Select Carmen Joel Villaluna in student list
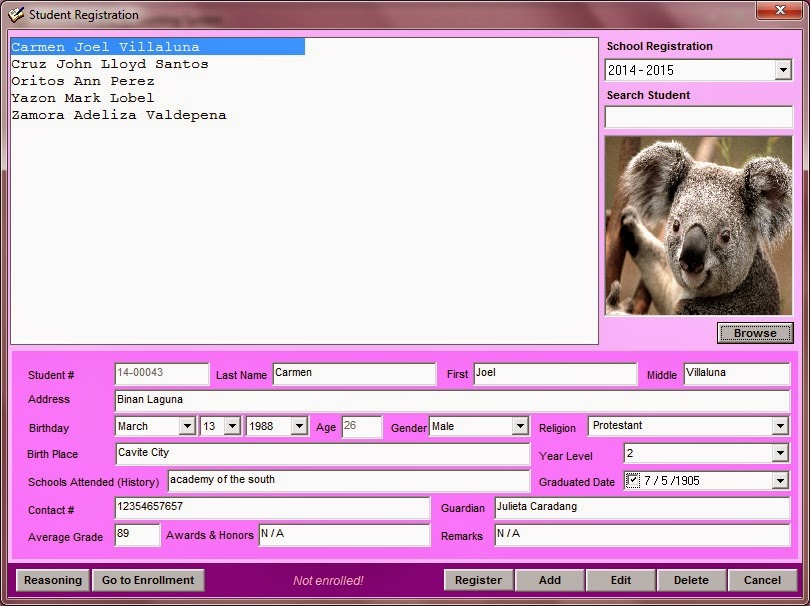 (x=158, y=46)
